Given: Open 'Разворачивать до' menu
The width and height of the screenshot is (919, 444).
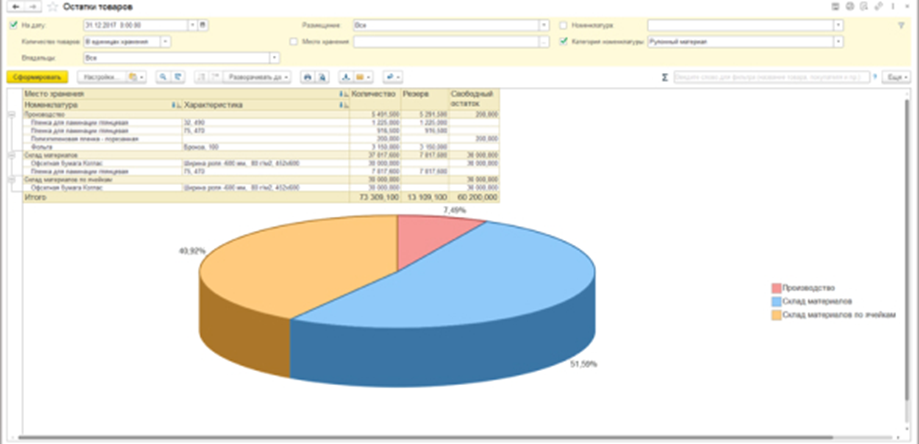Looking at the screenshot, I should [x=258, y=76].
